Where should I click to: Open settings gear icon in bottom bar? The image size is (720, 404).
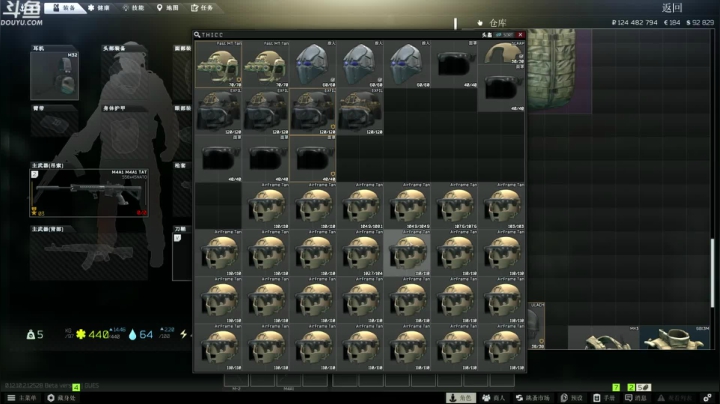[708, 398]
